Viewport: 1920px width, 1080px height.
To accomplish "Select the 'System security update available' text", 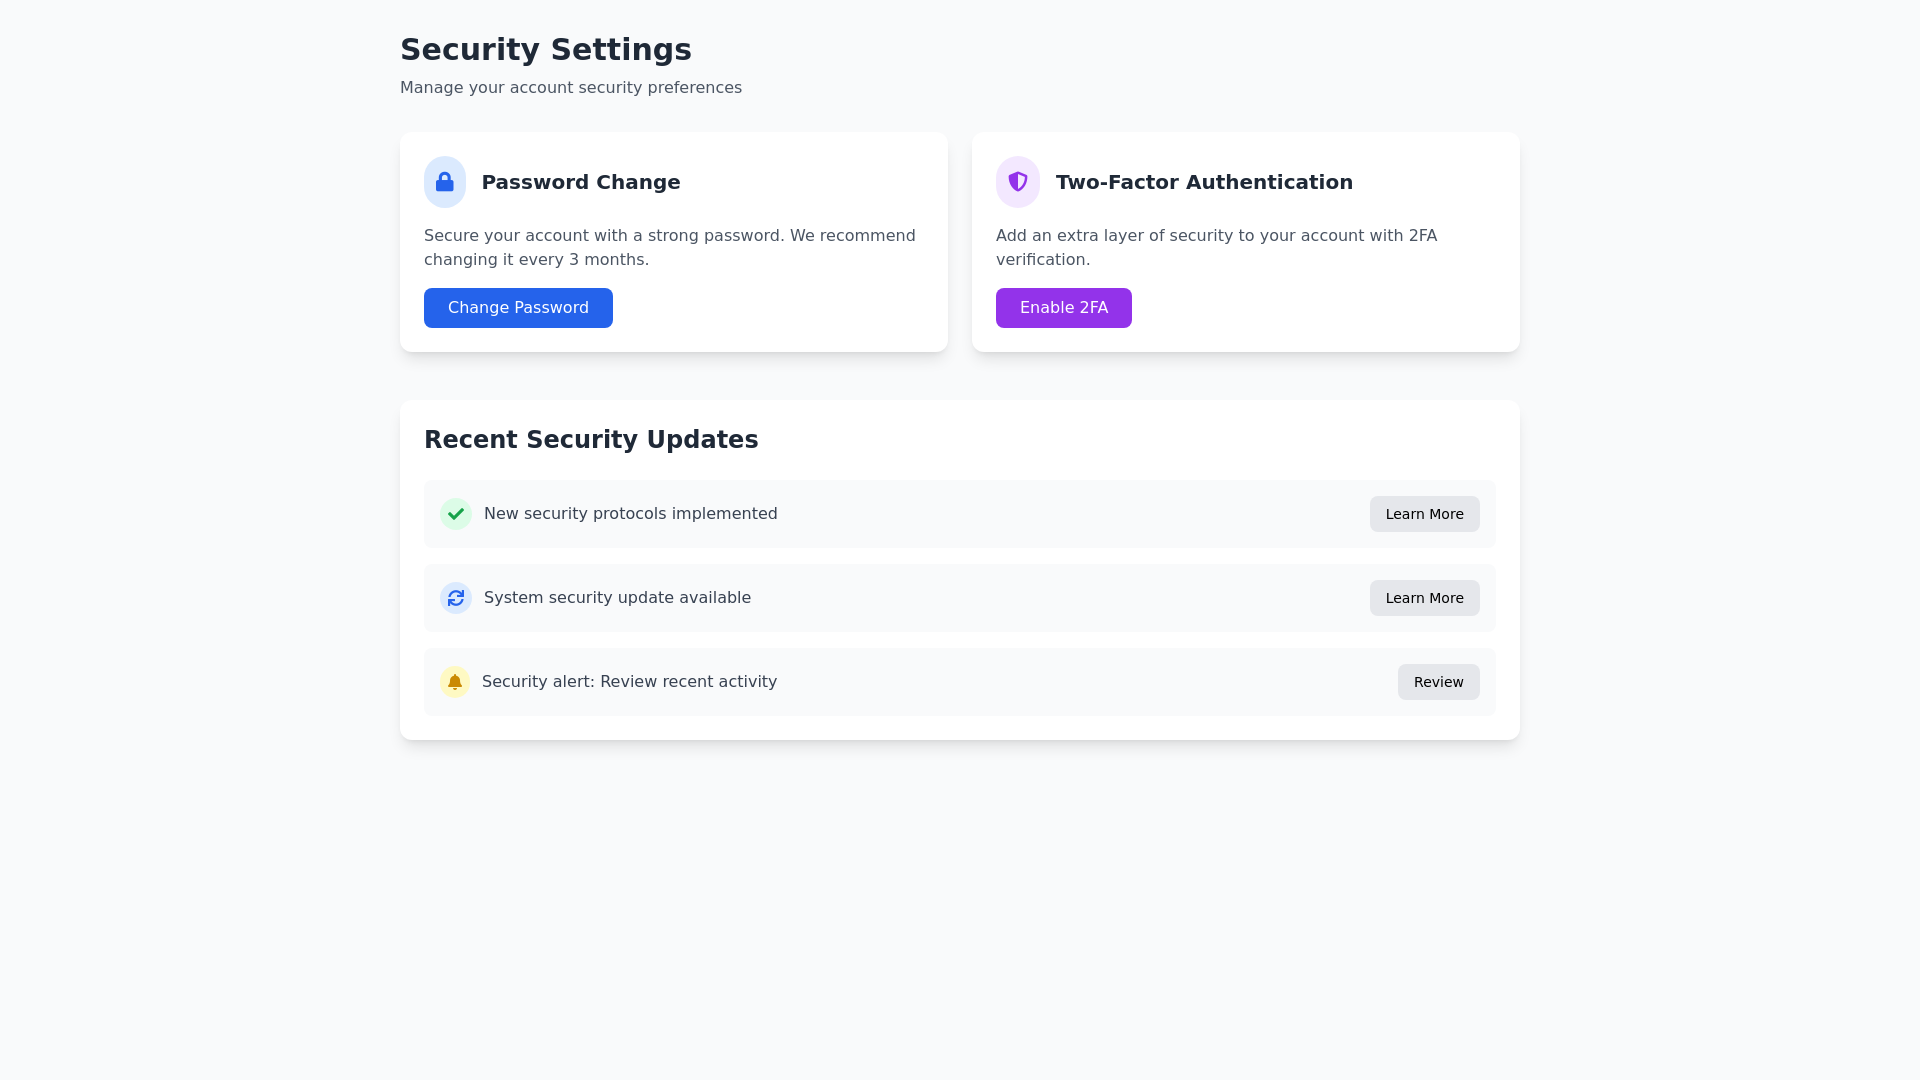I will [x=617, y=598].
